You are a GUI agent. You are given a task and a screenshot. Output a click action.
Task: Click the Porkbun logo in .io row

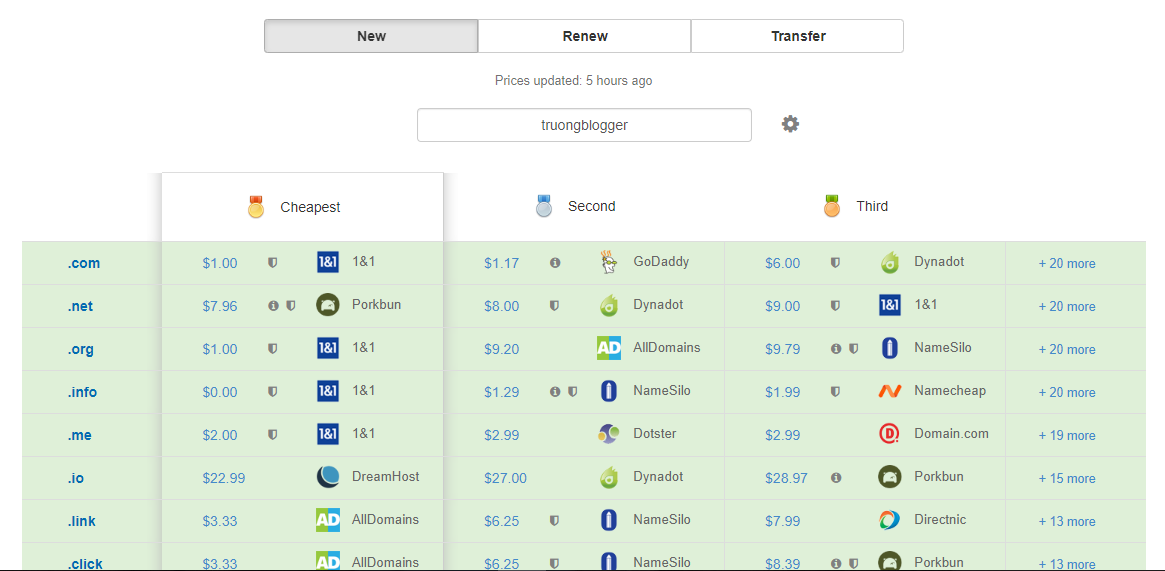(889, 477)
